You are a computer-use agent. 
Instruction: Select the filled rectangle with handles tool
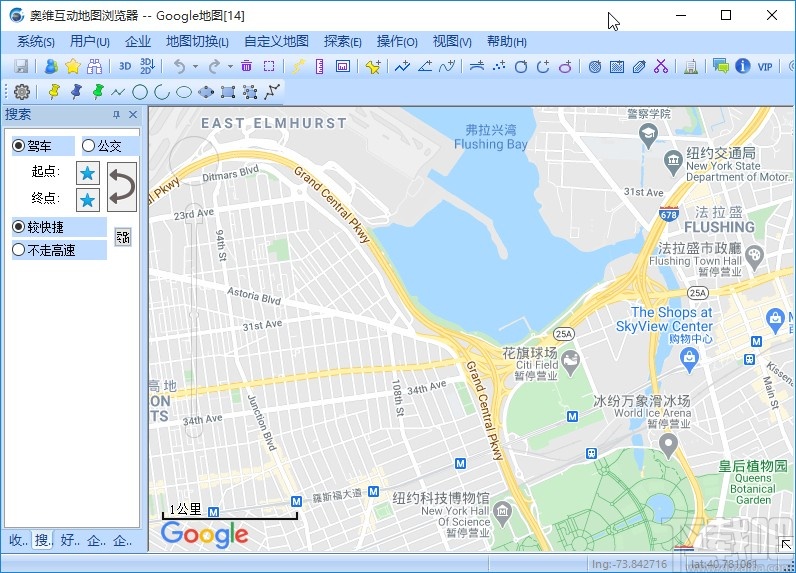point(228,92)
